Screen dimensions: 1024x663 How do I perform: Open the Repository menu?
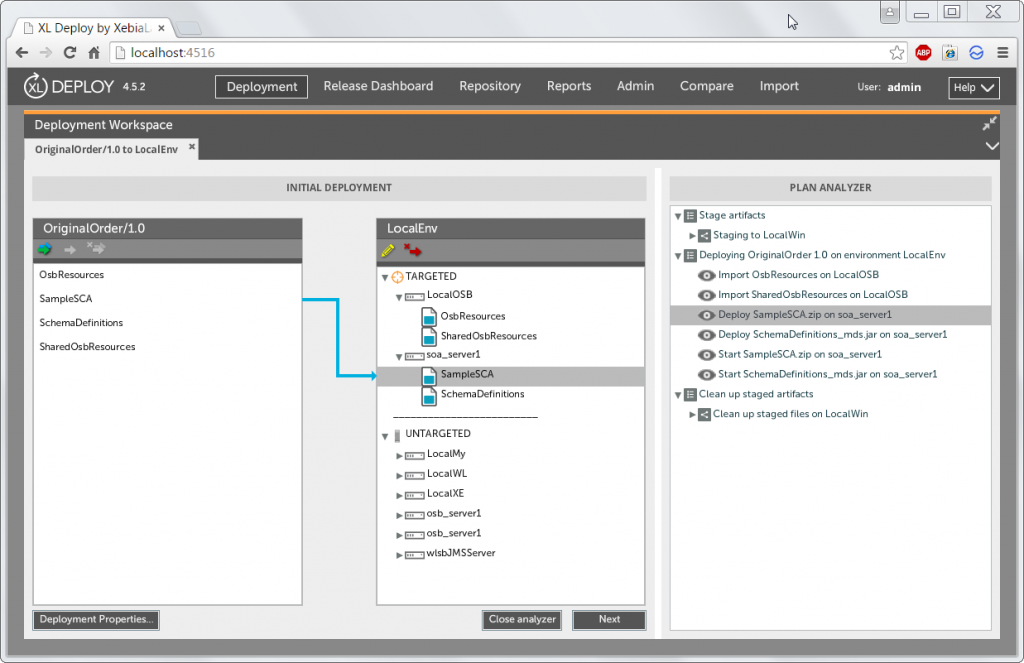(x=489, y=87)
